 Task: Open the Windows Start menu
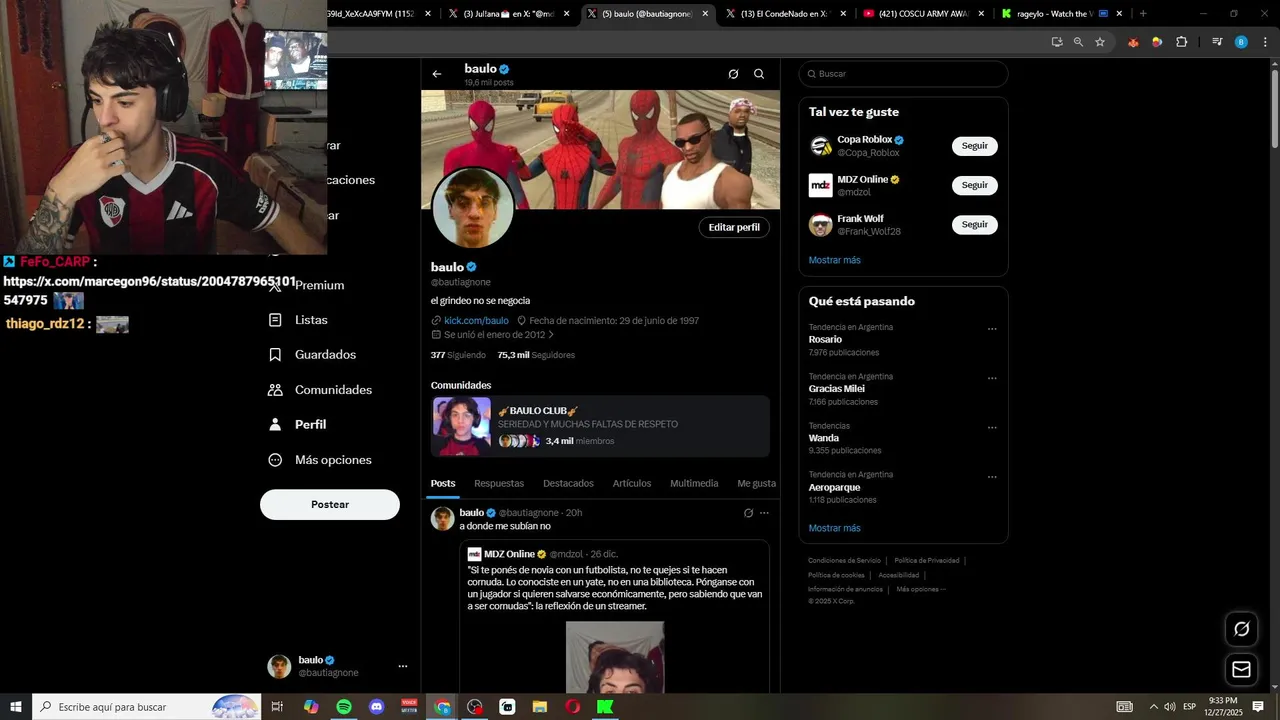tap(16, 707)
